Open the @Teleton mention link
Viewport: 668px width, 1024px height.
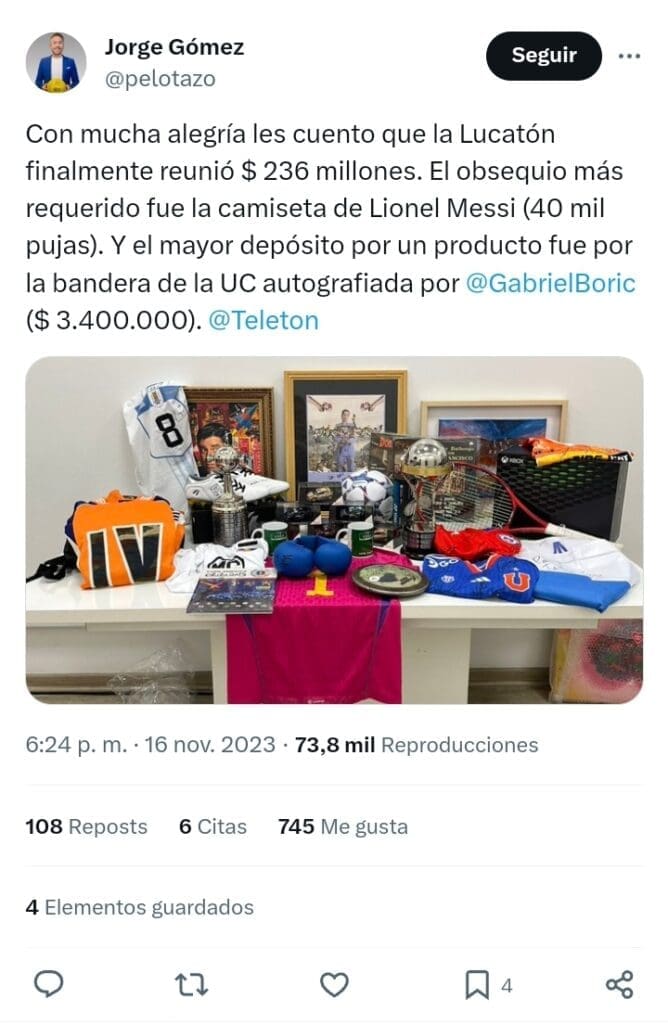263,321
